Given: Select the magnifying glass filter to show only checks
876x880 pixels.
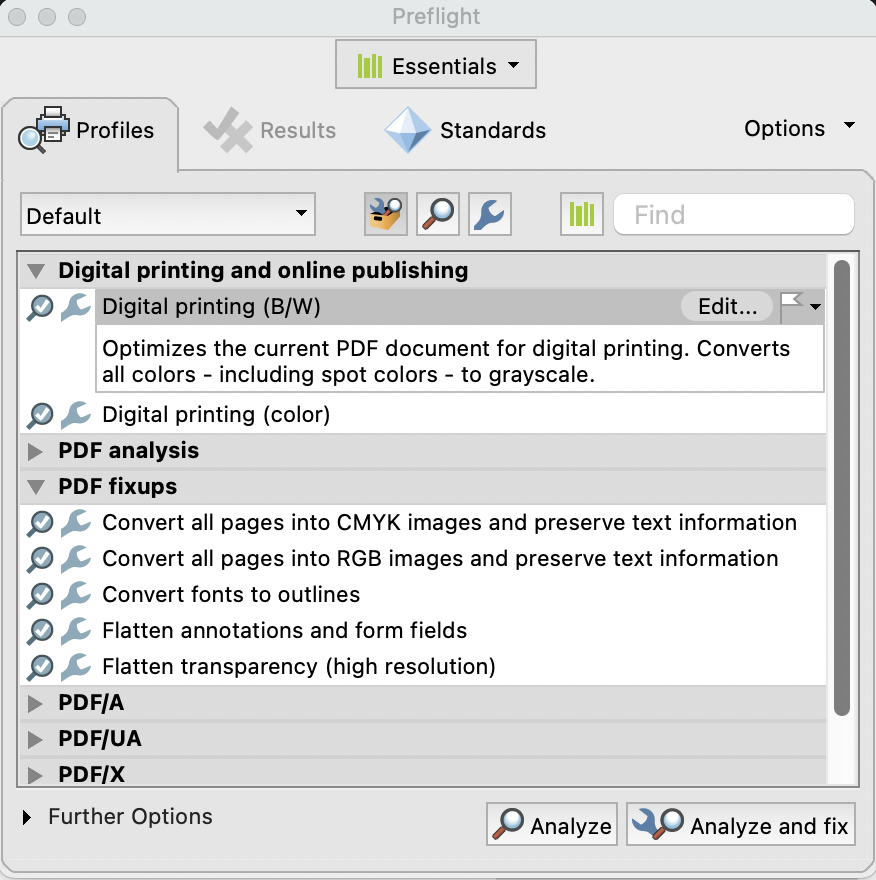Looking at the screenshot, I should pos(438,213).
